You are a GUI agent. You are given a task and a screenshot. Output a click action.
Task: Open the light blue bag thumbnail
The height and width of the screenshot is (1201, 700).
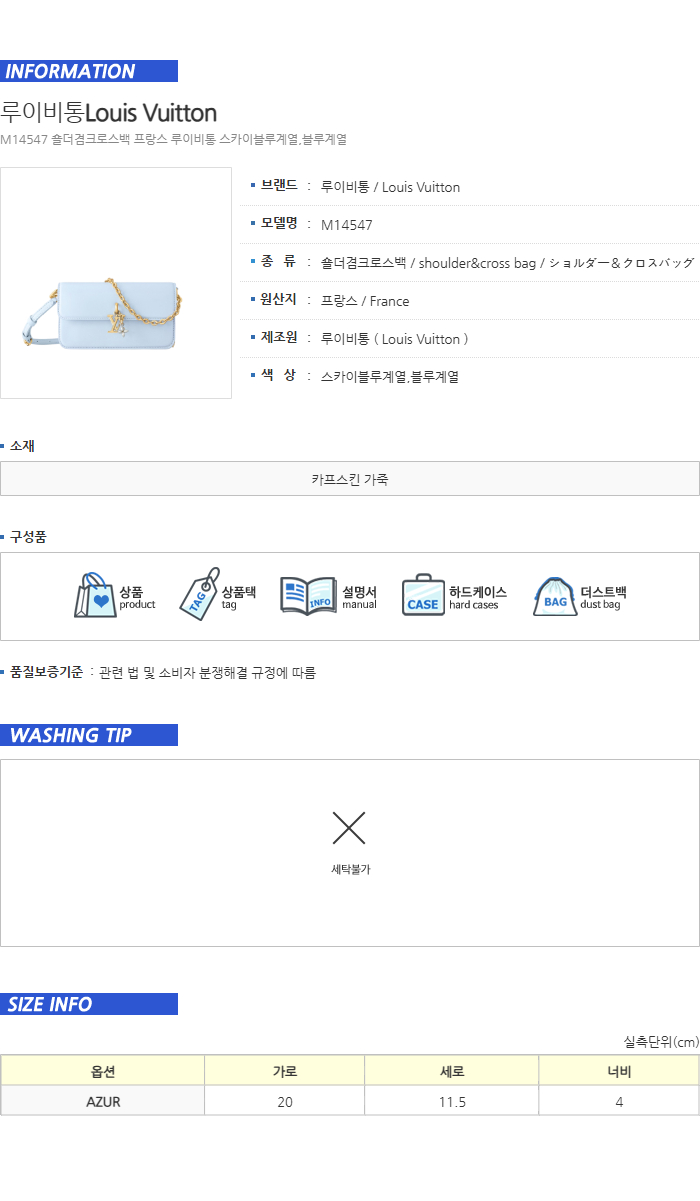pos(116,283)
